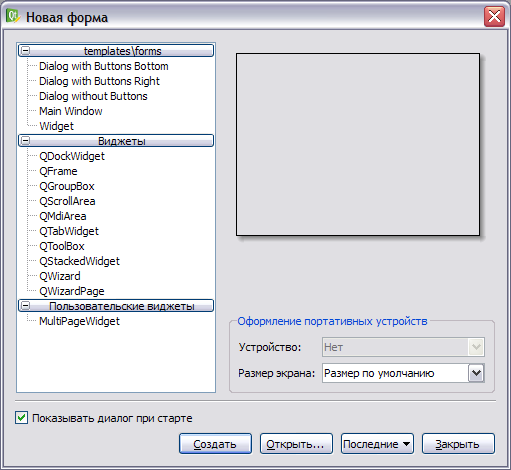Close the Новая форма dialog window
The width and height of the screenshot is (511, 470).
[x=494, y=17]
